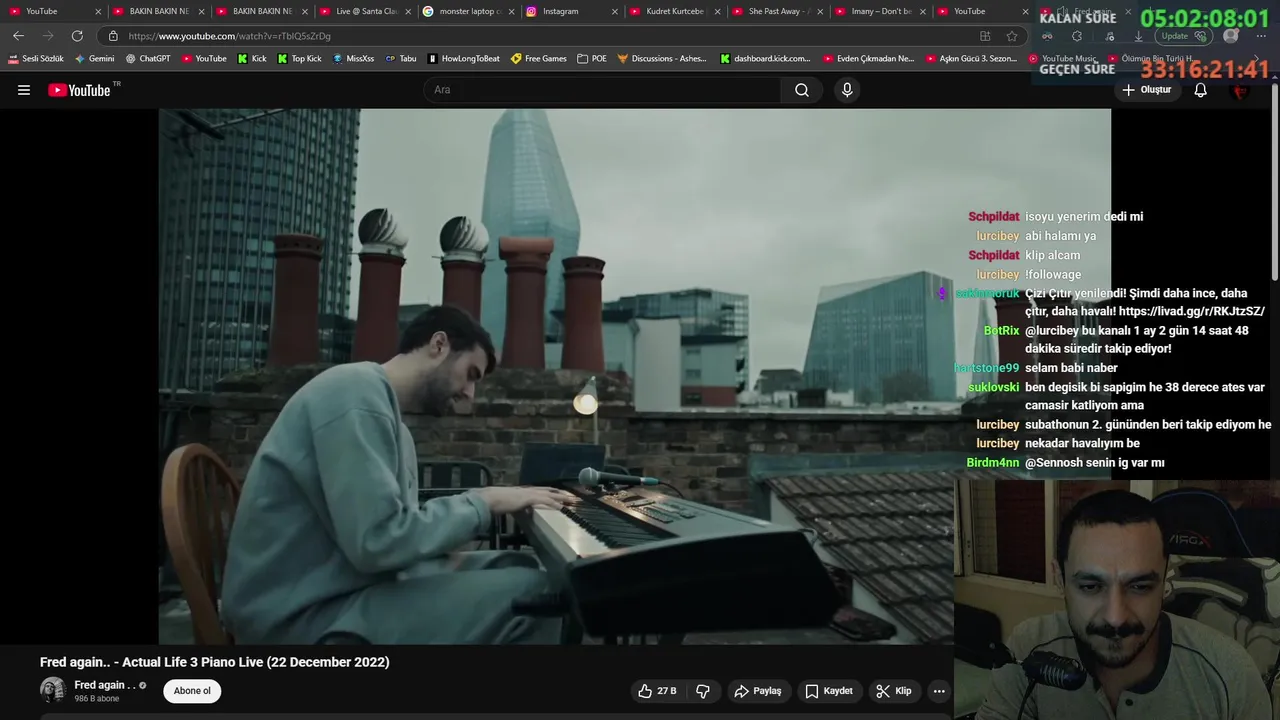
Task: Bookmark this page with the star icon
Action: 1012,36
